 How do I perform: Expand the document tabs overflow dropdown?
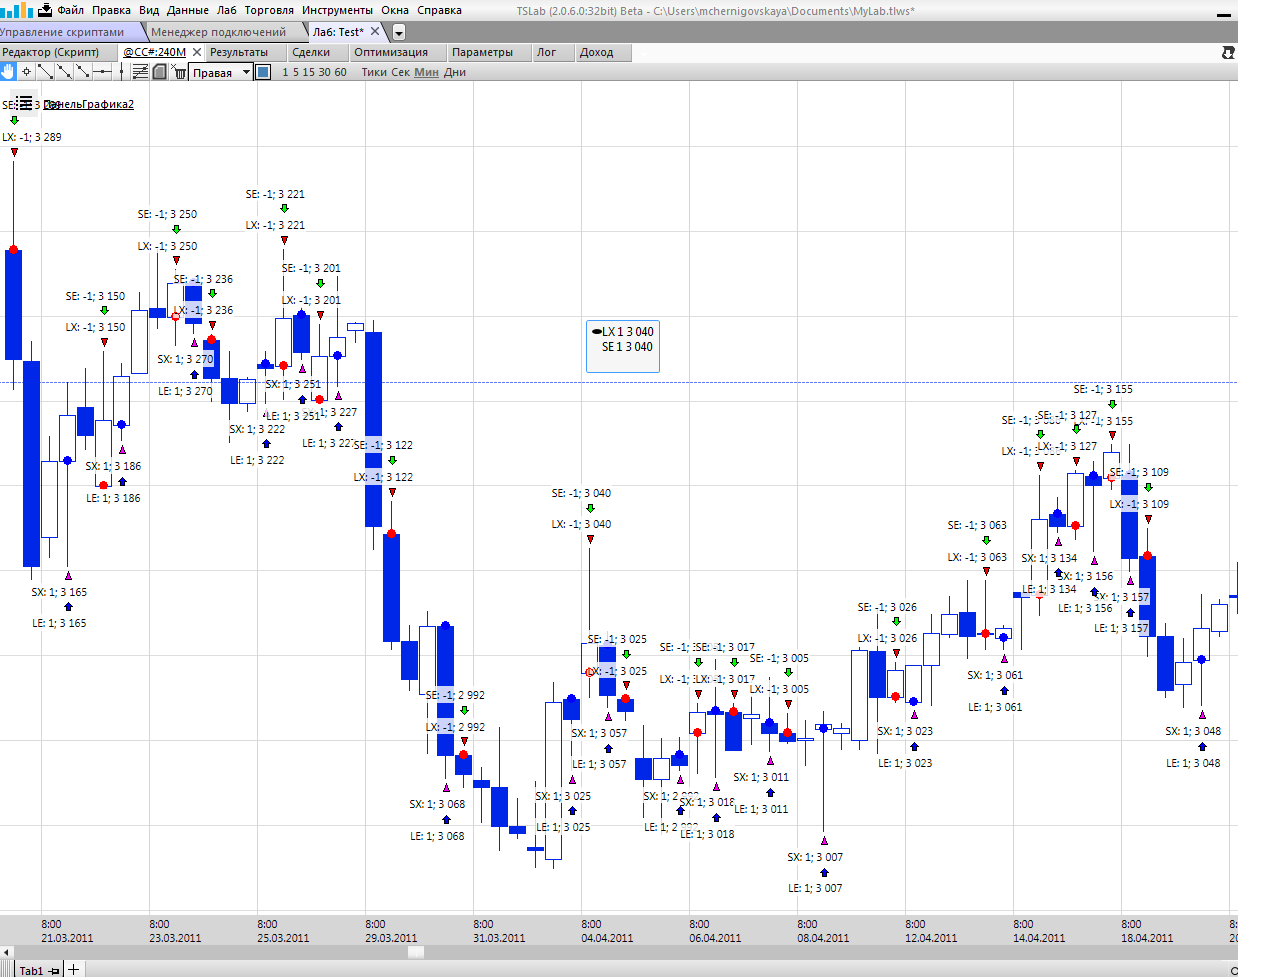click(398, 32)
